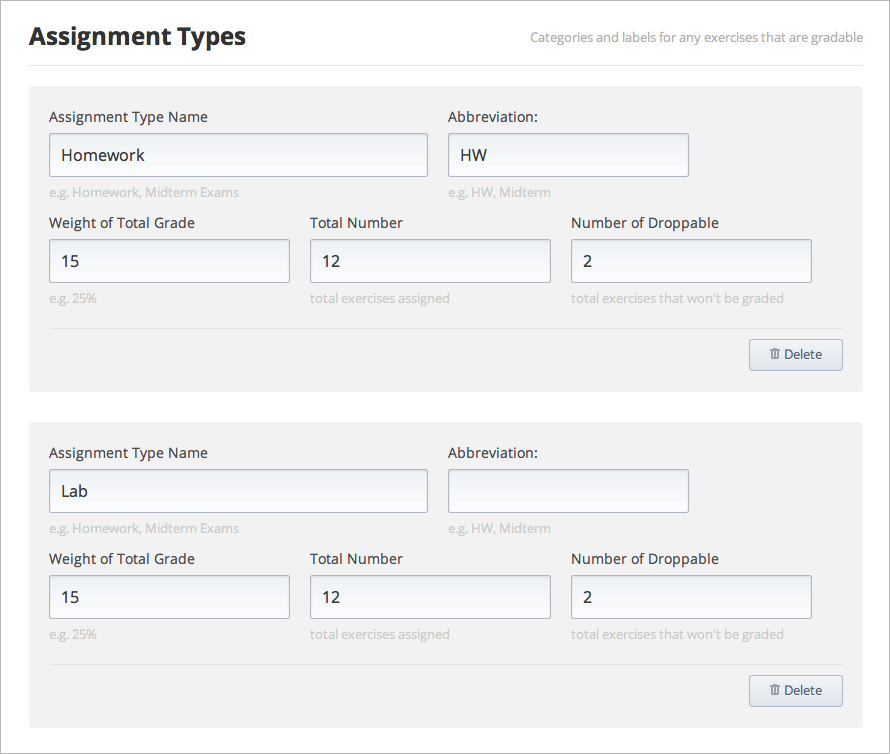This screenshot has height=754, width=890.
Task: Focus the empty Abbreviation field for Lab
Action: coord(568,491)
